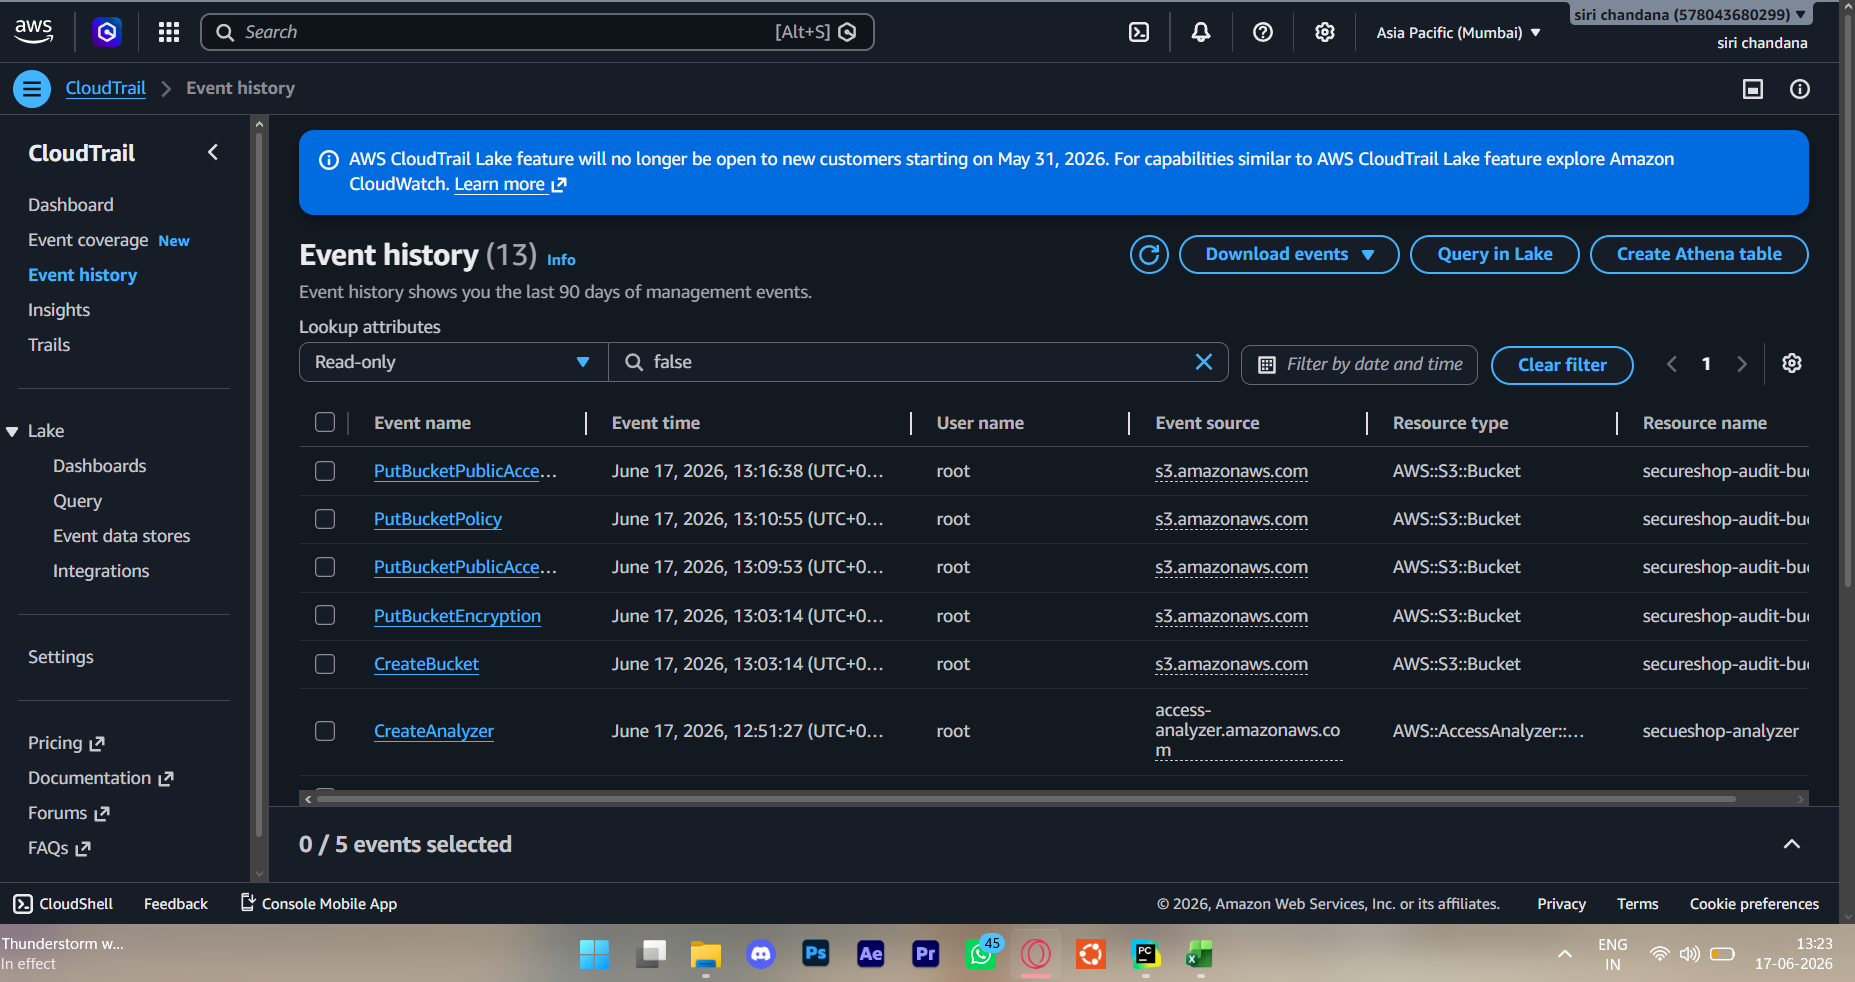Check the PutBucketPolicy event row
1855x982 pixels.
[x=325, y=519]
